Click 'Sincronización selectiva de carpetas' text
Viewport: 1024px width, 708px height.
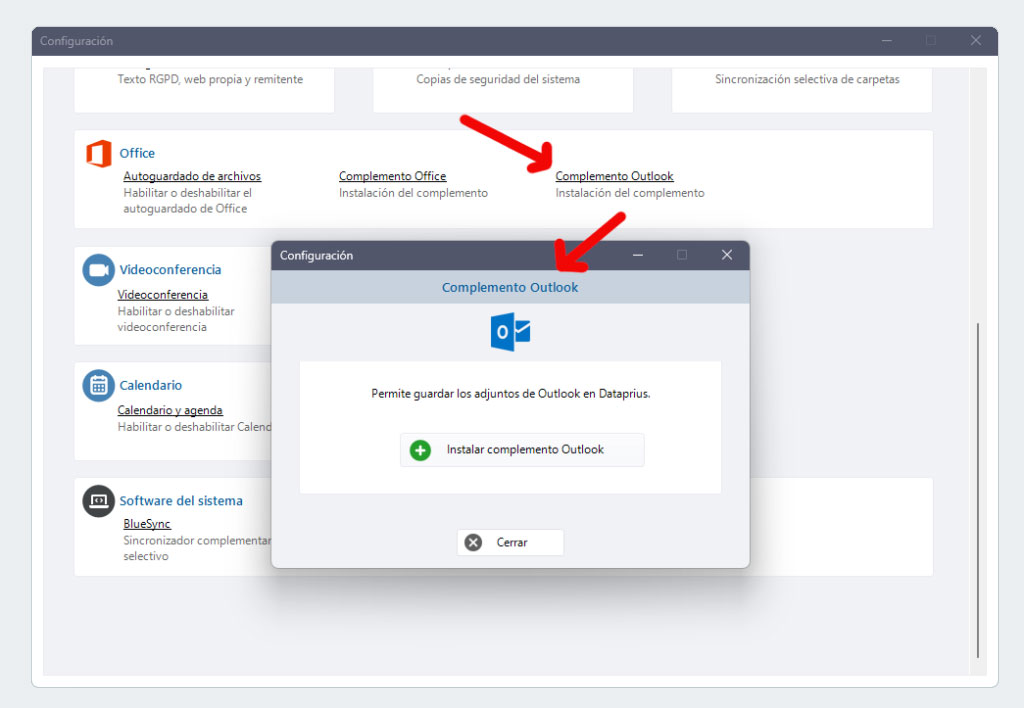click(x=807, y=79)
